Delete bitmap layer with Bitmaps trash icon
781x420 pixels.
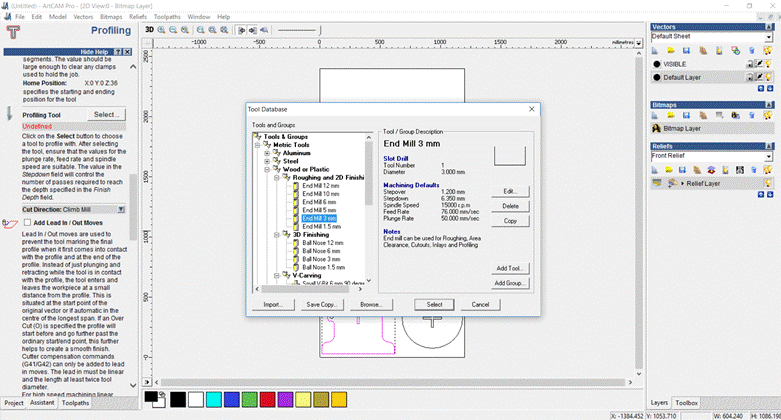point(752,116)
